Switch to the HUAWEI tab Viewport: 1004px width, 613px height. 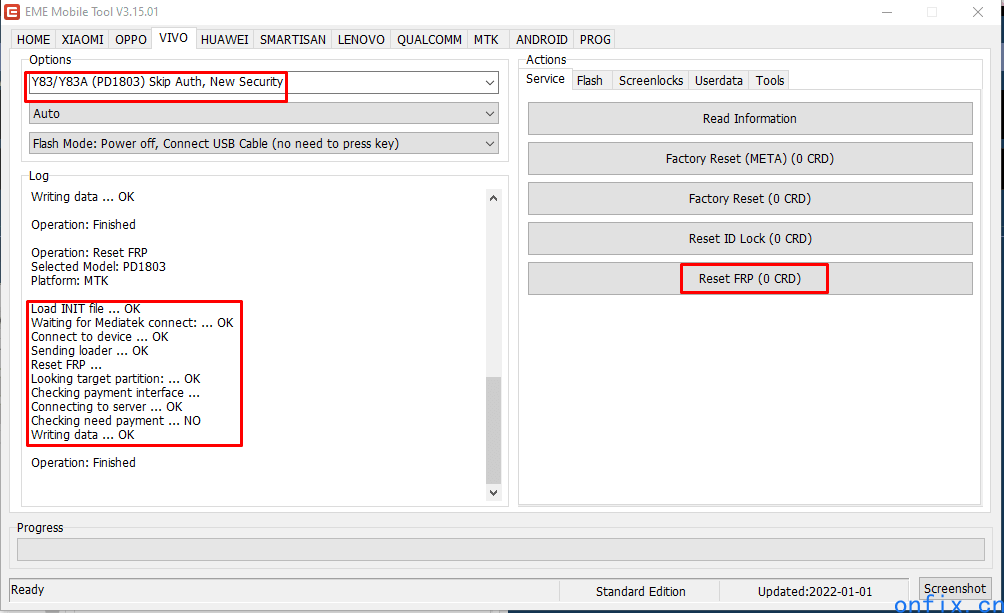coord(225,40)
